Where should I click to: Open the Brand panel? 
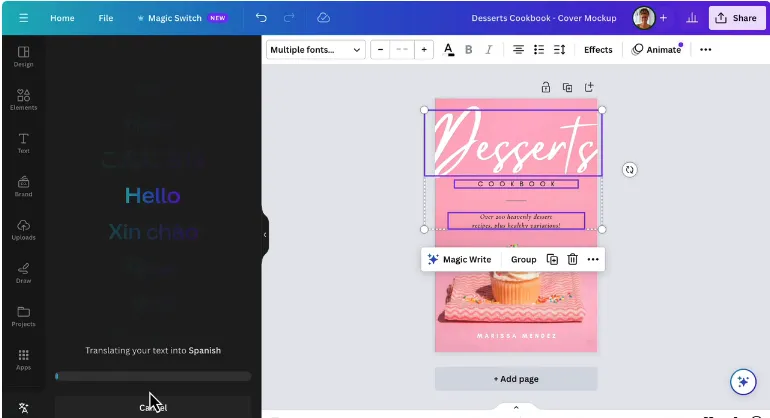[23, 186]
